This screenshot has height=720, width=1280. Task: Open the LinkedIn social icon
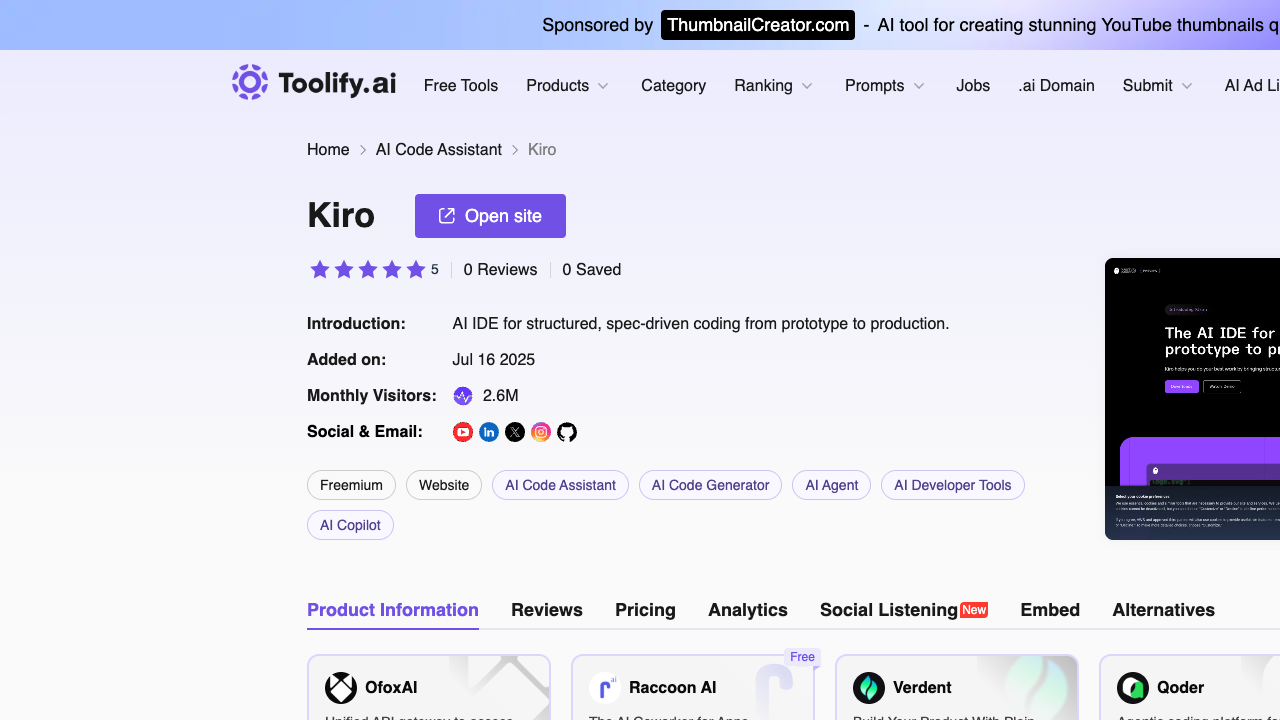click(x=489, y=432)
